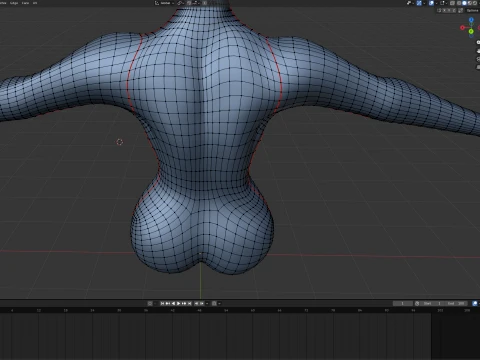Open the UV menu in the viewport header

tap(35, 3)
